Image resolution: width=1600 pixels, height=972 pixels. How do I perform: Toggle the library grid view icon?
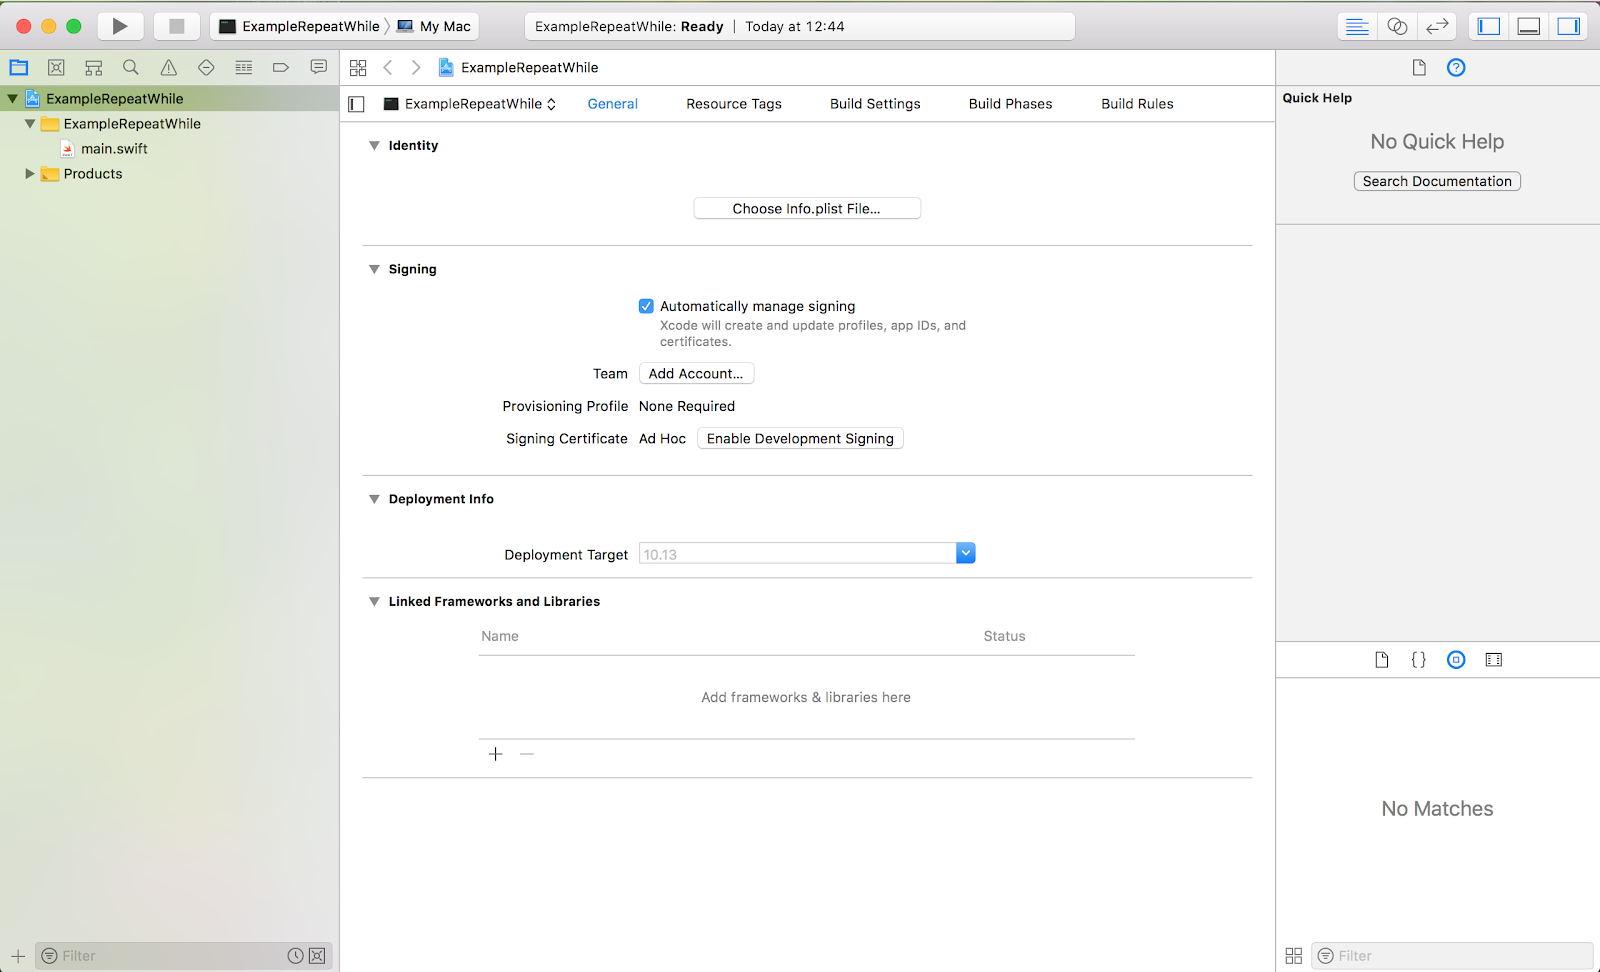point(1294,956)
